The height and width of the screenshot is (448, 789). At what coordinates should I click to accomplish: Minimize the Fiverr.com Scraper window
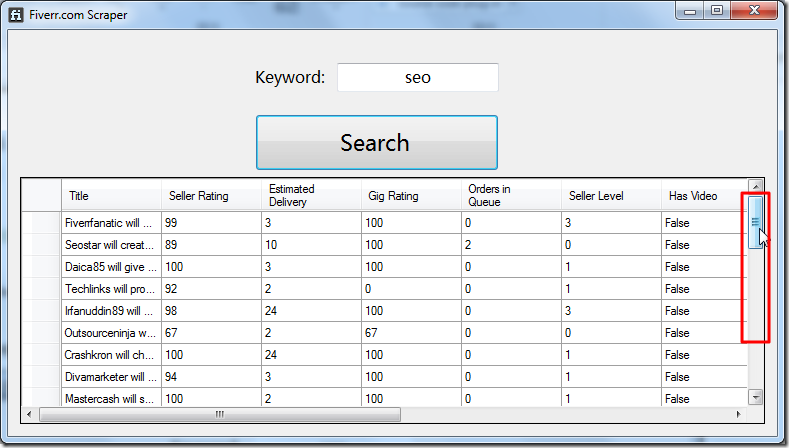[690, 11]
